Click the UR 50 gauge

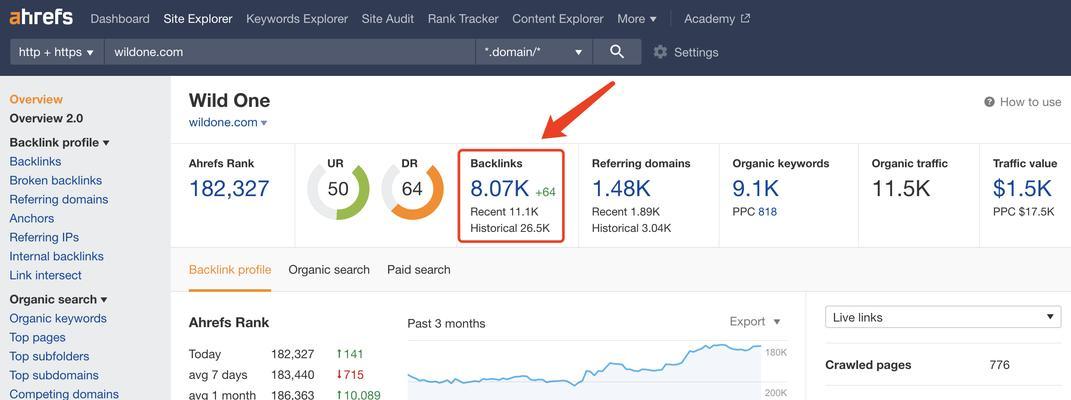[x=338, y=189]
